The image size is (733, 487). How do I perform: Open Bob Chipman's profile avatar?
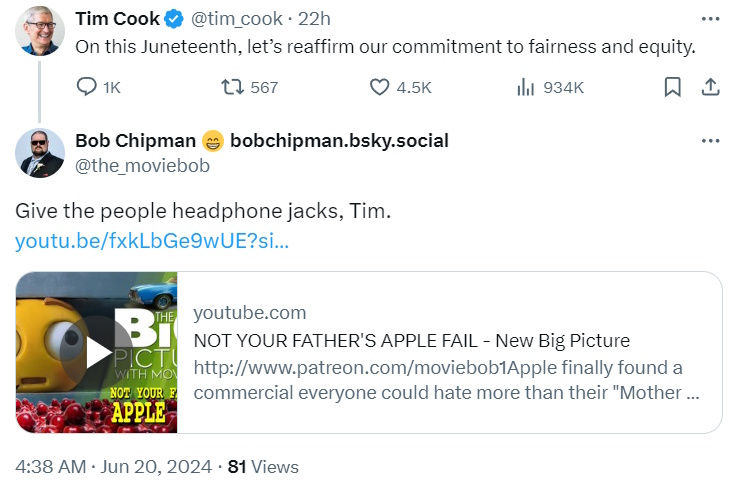tap(40, 152)
